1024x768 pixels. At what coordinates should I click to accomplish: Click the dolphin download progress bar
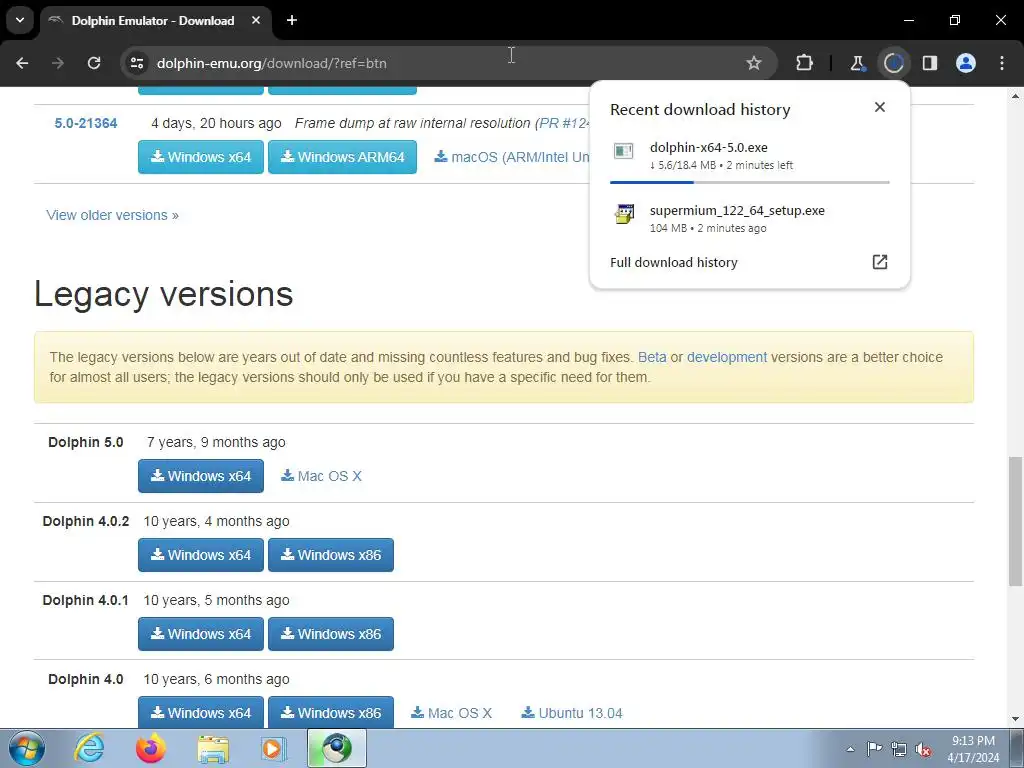pos(749,182)
